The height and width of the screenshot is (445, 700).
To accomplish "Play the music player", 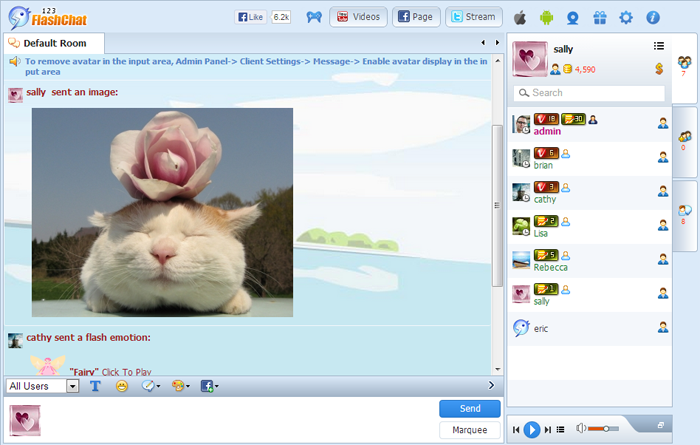I will pyautogui.click(x=532, y=429).
